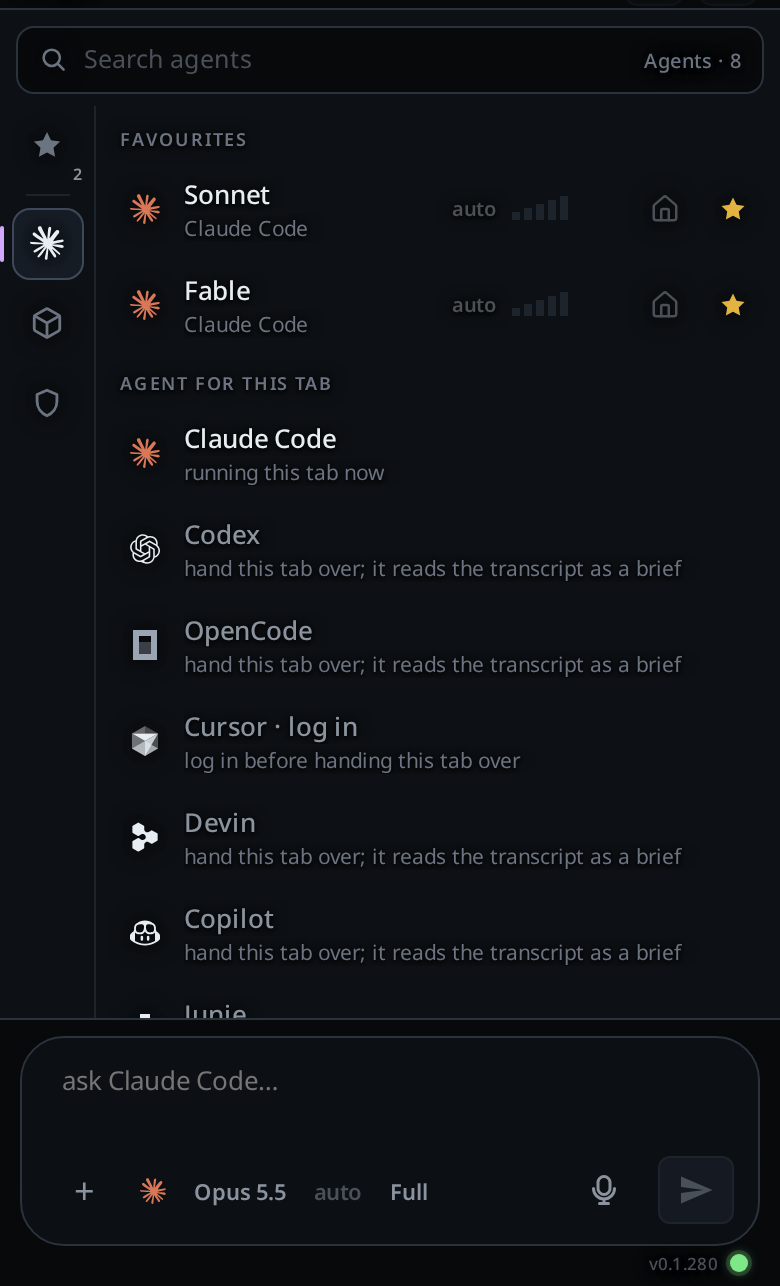Hand the tab over to Devin

click(x=430, y=838)
